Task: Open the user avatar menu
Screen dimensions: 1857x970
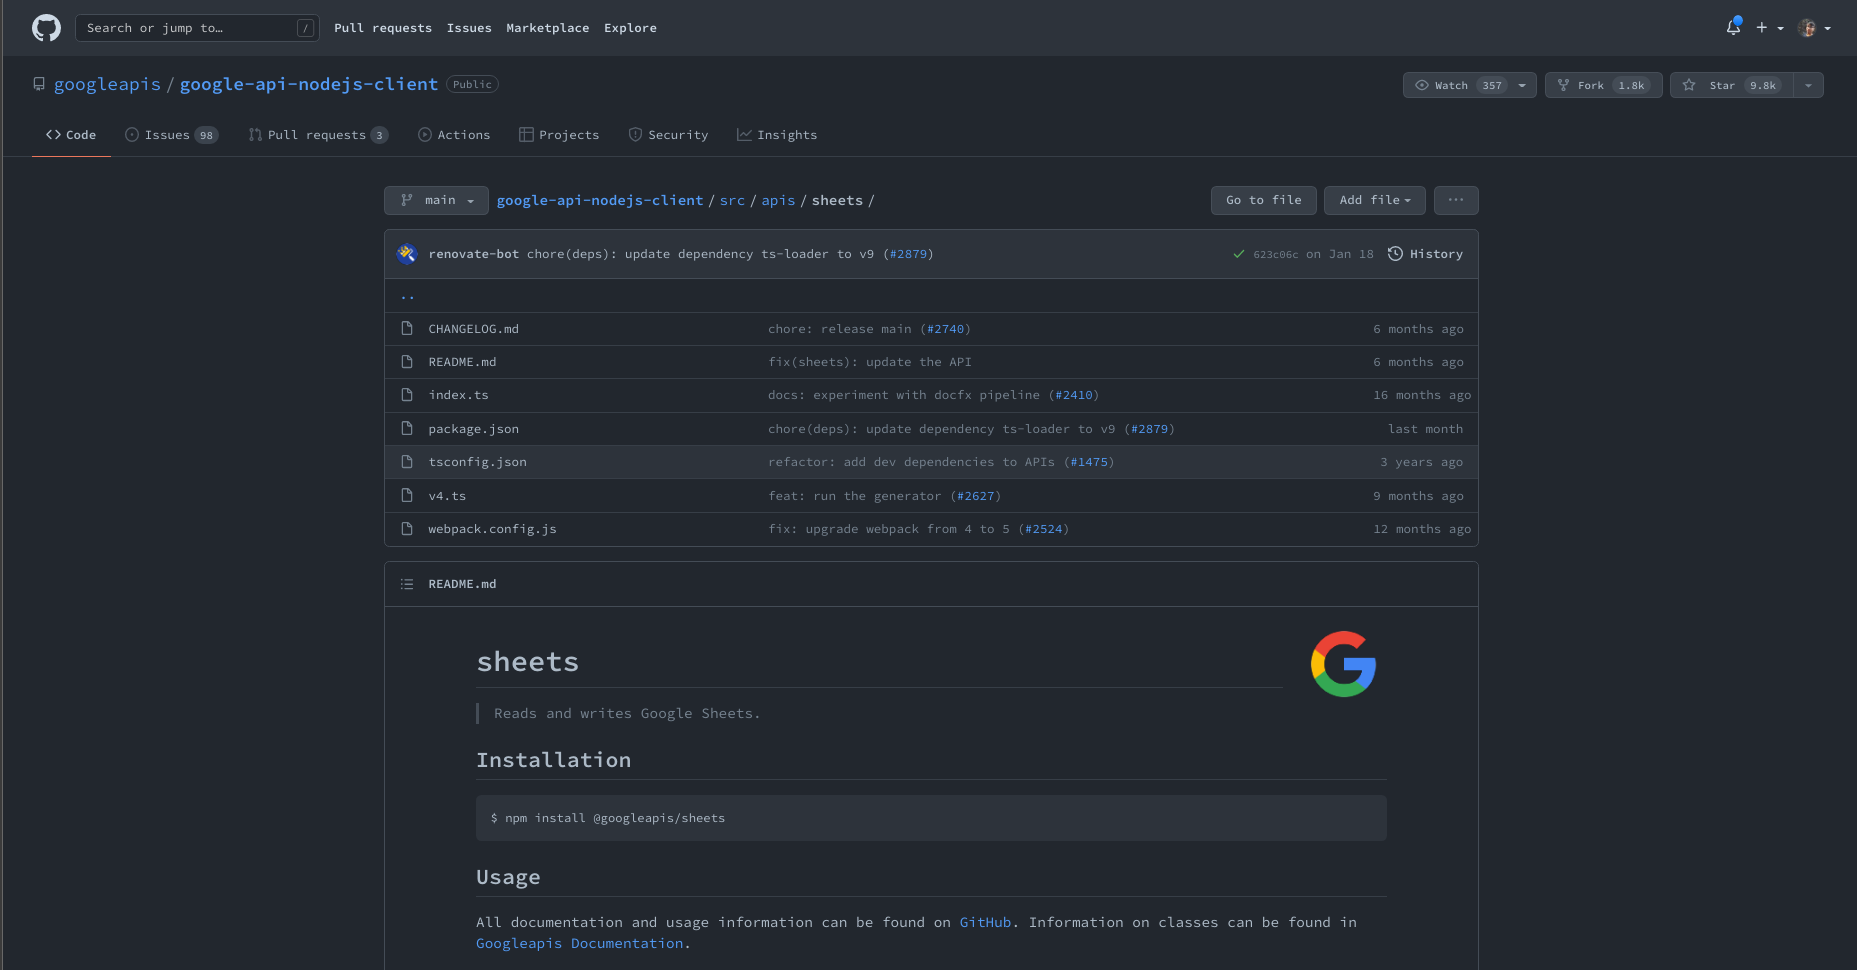Action: tap(1813, 28)
